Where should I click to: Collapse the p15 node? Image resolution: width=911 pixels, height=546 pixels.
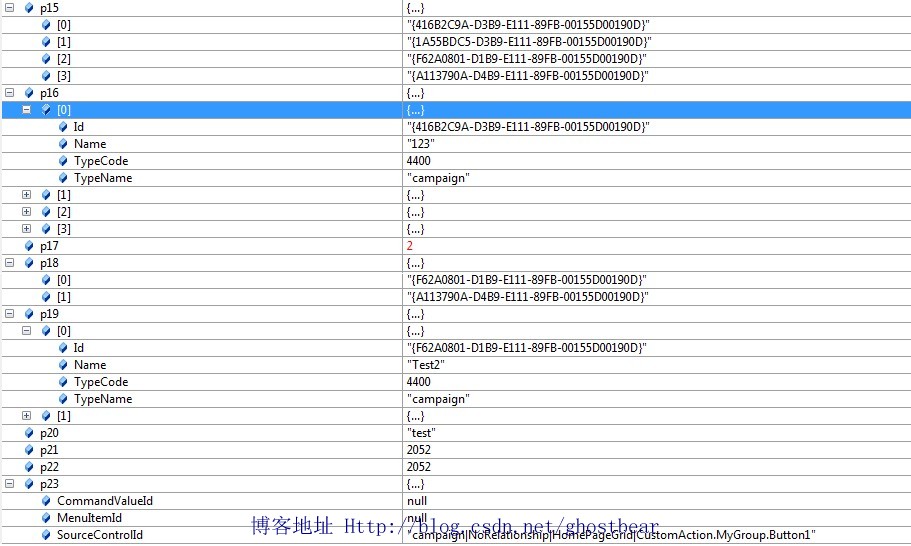[9, 8]
